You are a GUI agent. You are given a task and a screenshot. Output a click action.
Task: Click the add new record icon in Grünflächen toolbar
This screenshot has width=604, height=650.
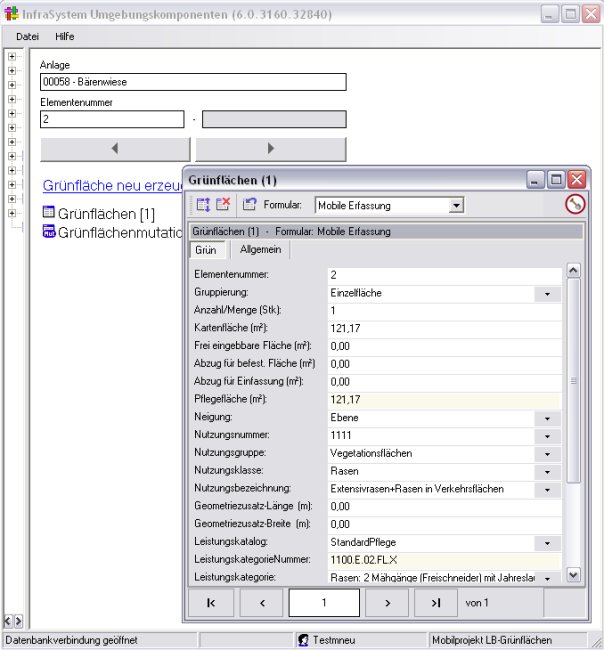(x=203, y=205)
